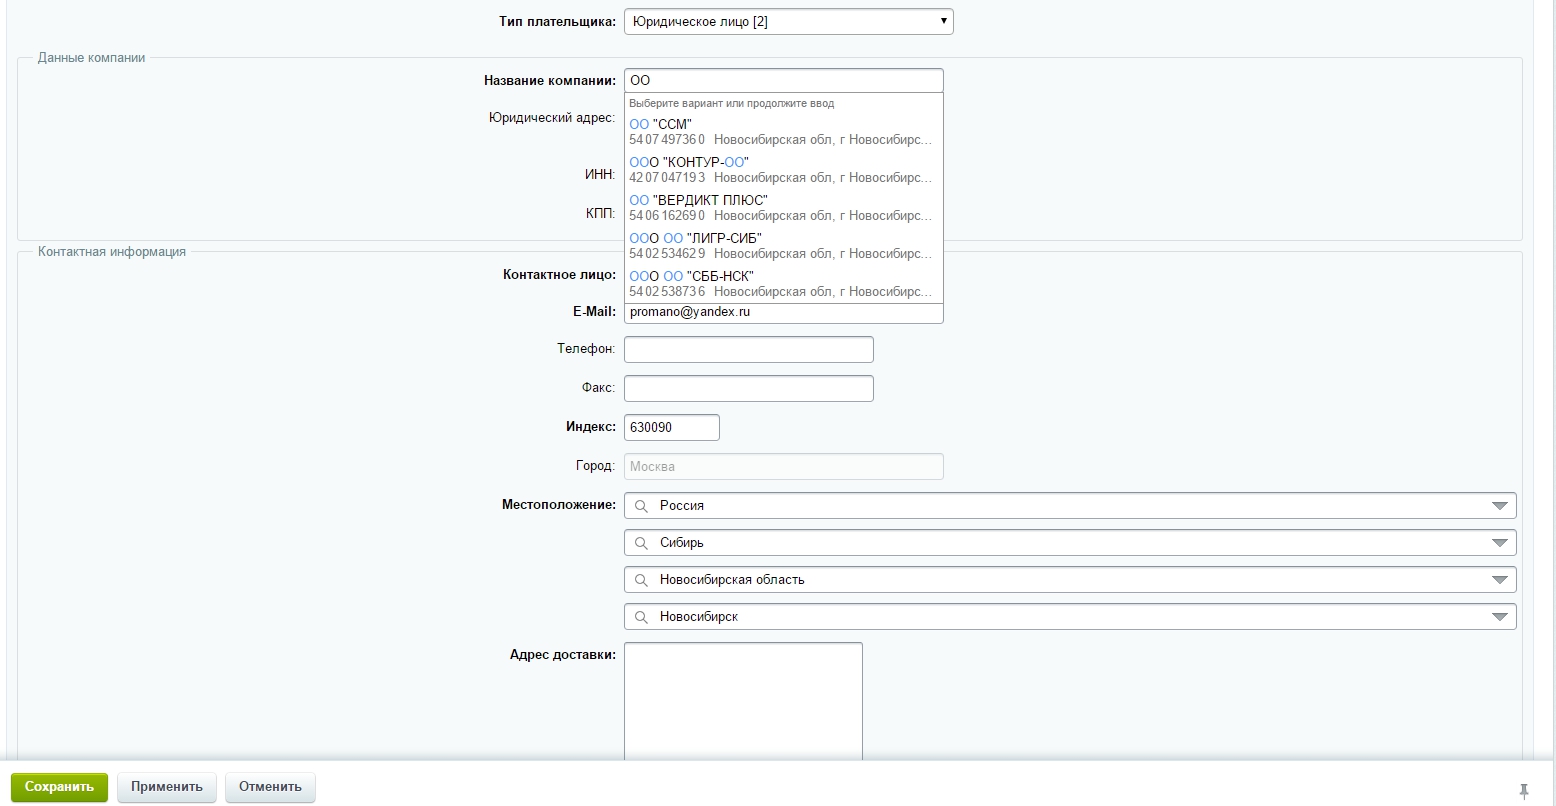The width and height of the screenshot is (1556, 806).
Task: Click the pin icon in bottom bar
Action: pyautogui.click(x=1523, y=790)
